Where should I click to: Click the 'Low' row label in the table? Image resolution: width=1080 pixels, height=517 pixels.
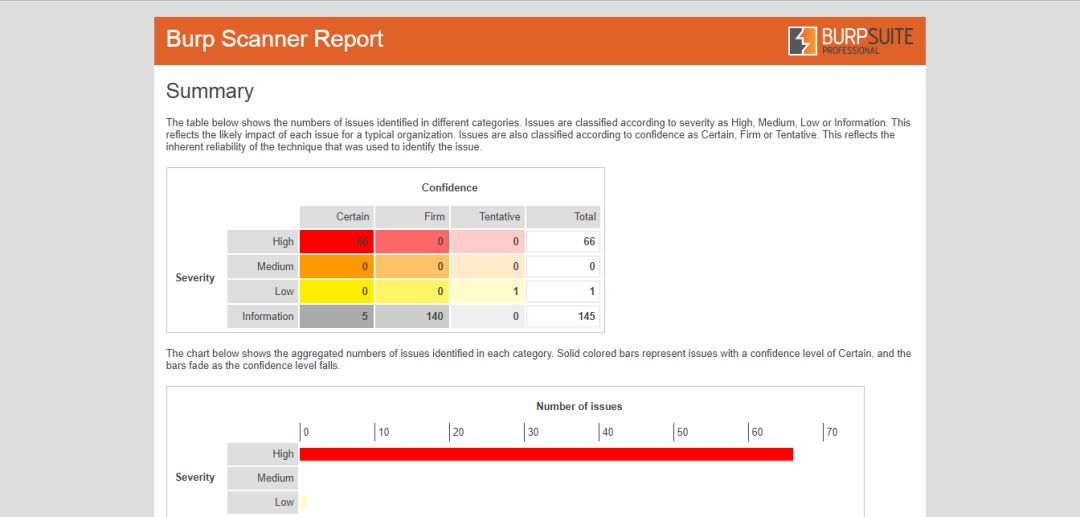click(262, 291)
